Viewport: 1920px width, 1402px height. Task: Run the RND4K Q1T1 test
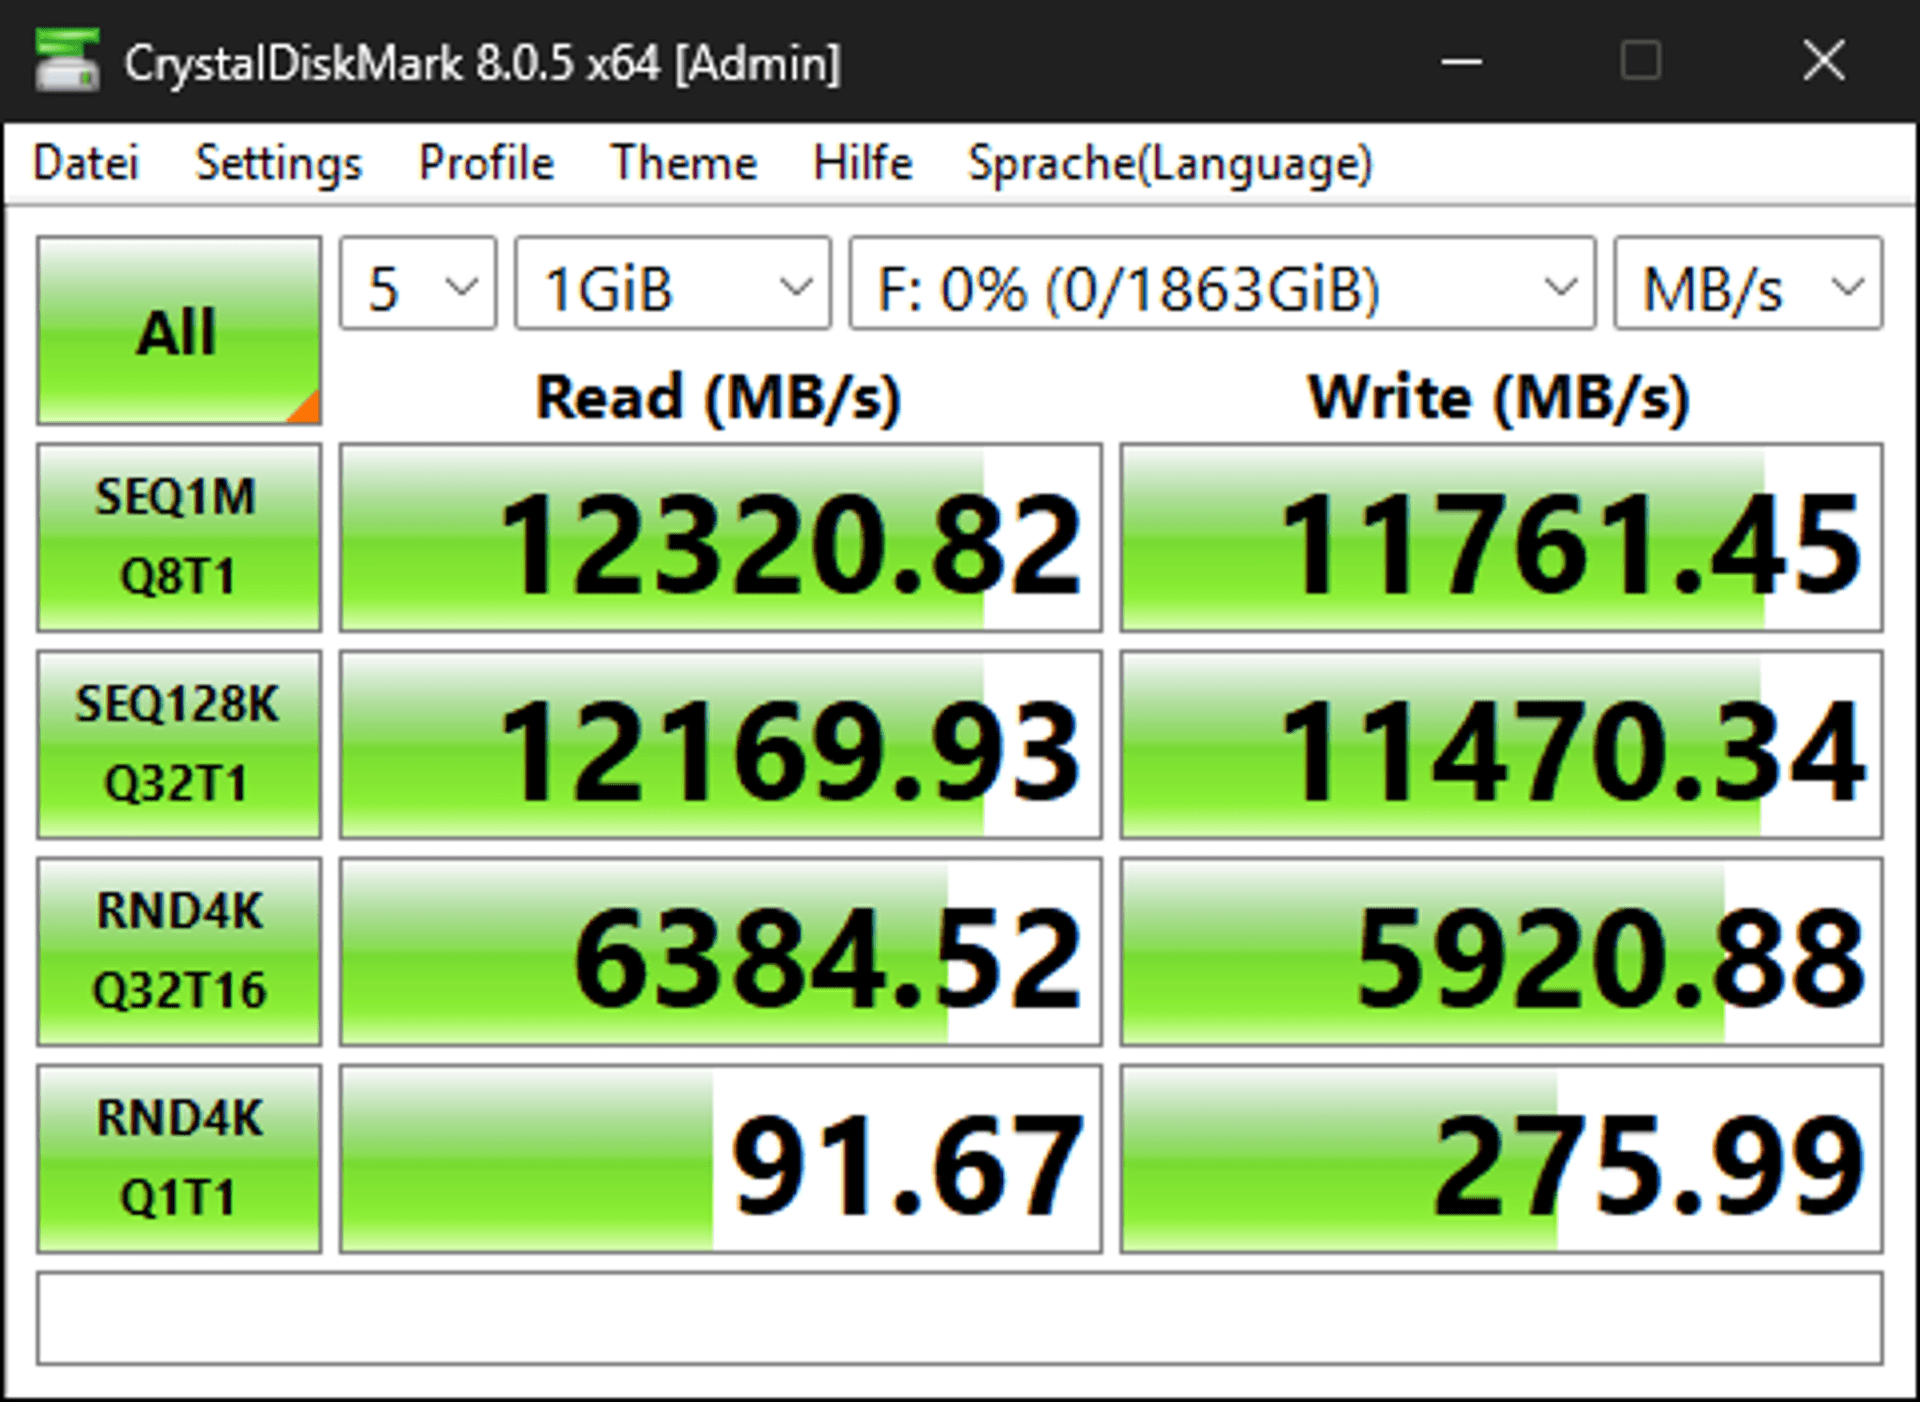click(x=179, y=1159)
